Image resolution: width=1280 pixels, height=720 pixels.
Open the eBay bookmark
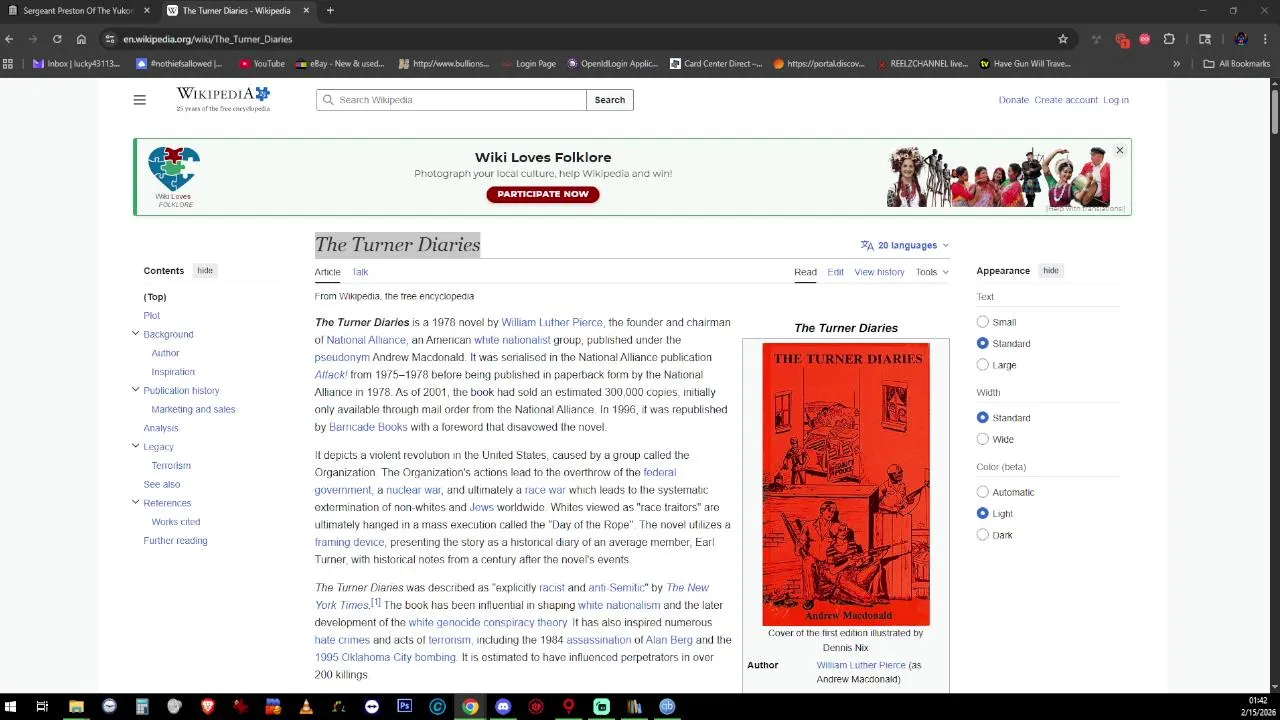340,64
